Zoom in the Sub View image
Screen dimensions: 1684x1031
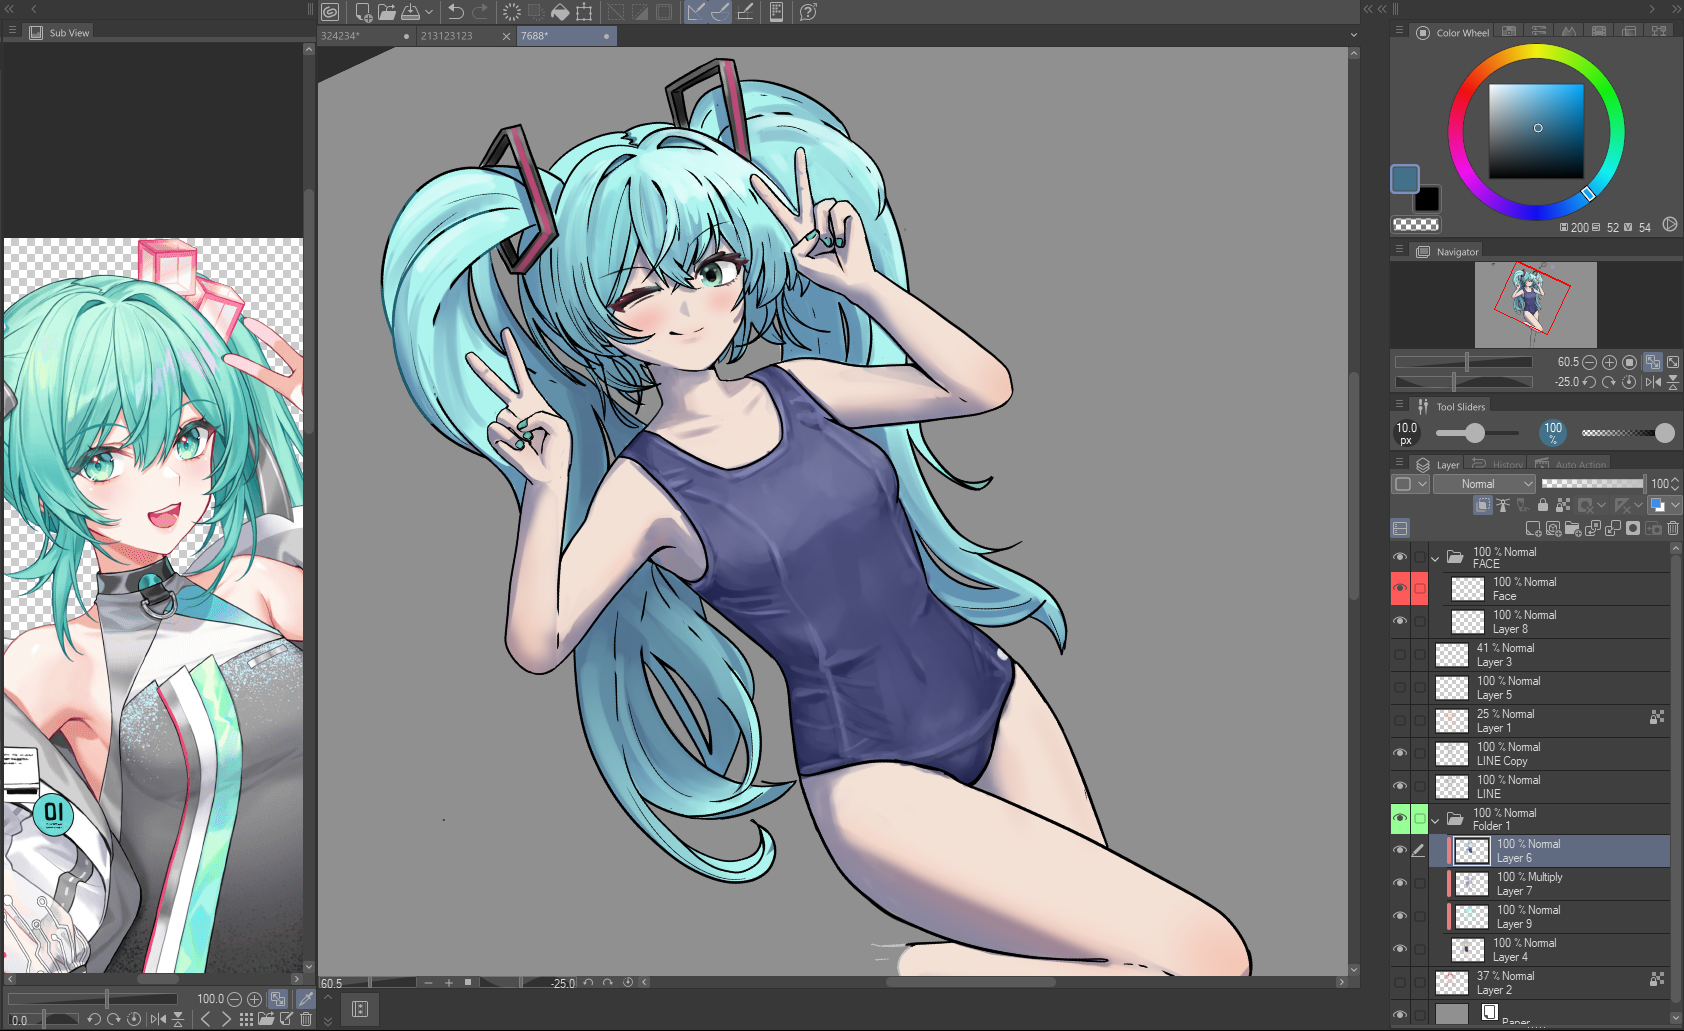pyautogui.click(x=255, y=999)
